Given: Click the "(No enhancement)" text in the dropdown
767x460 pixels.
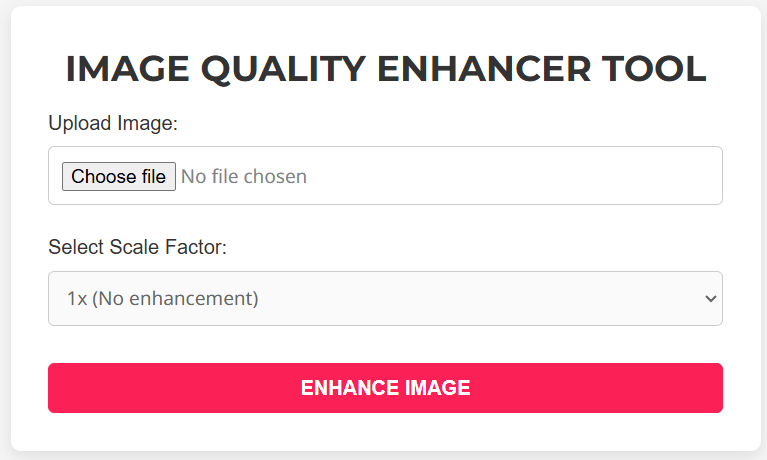Looking at the screenshot, I should click(175, 298).
